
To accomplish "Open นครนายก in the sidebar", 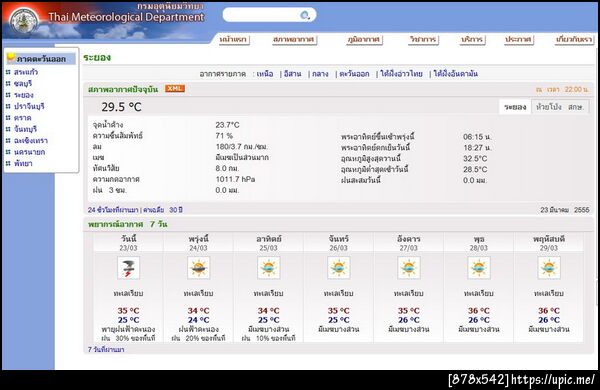I will [29, 152].
